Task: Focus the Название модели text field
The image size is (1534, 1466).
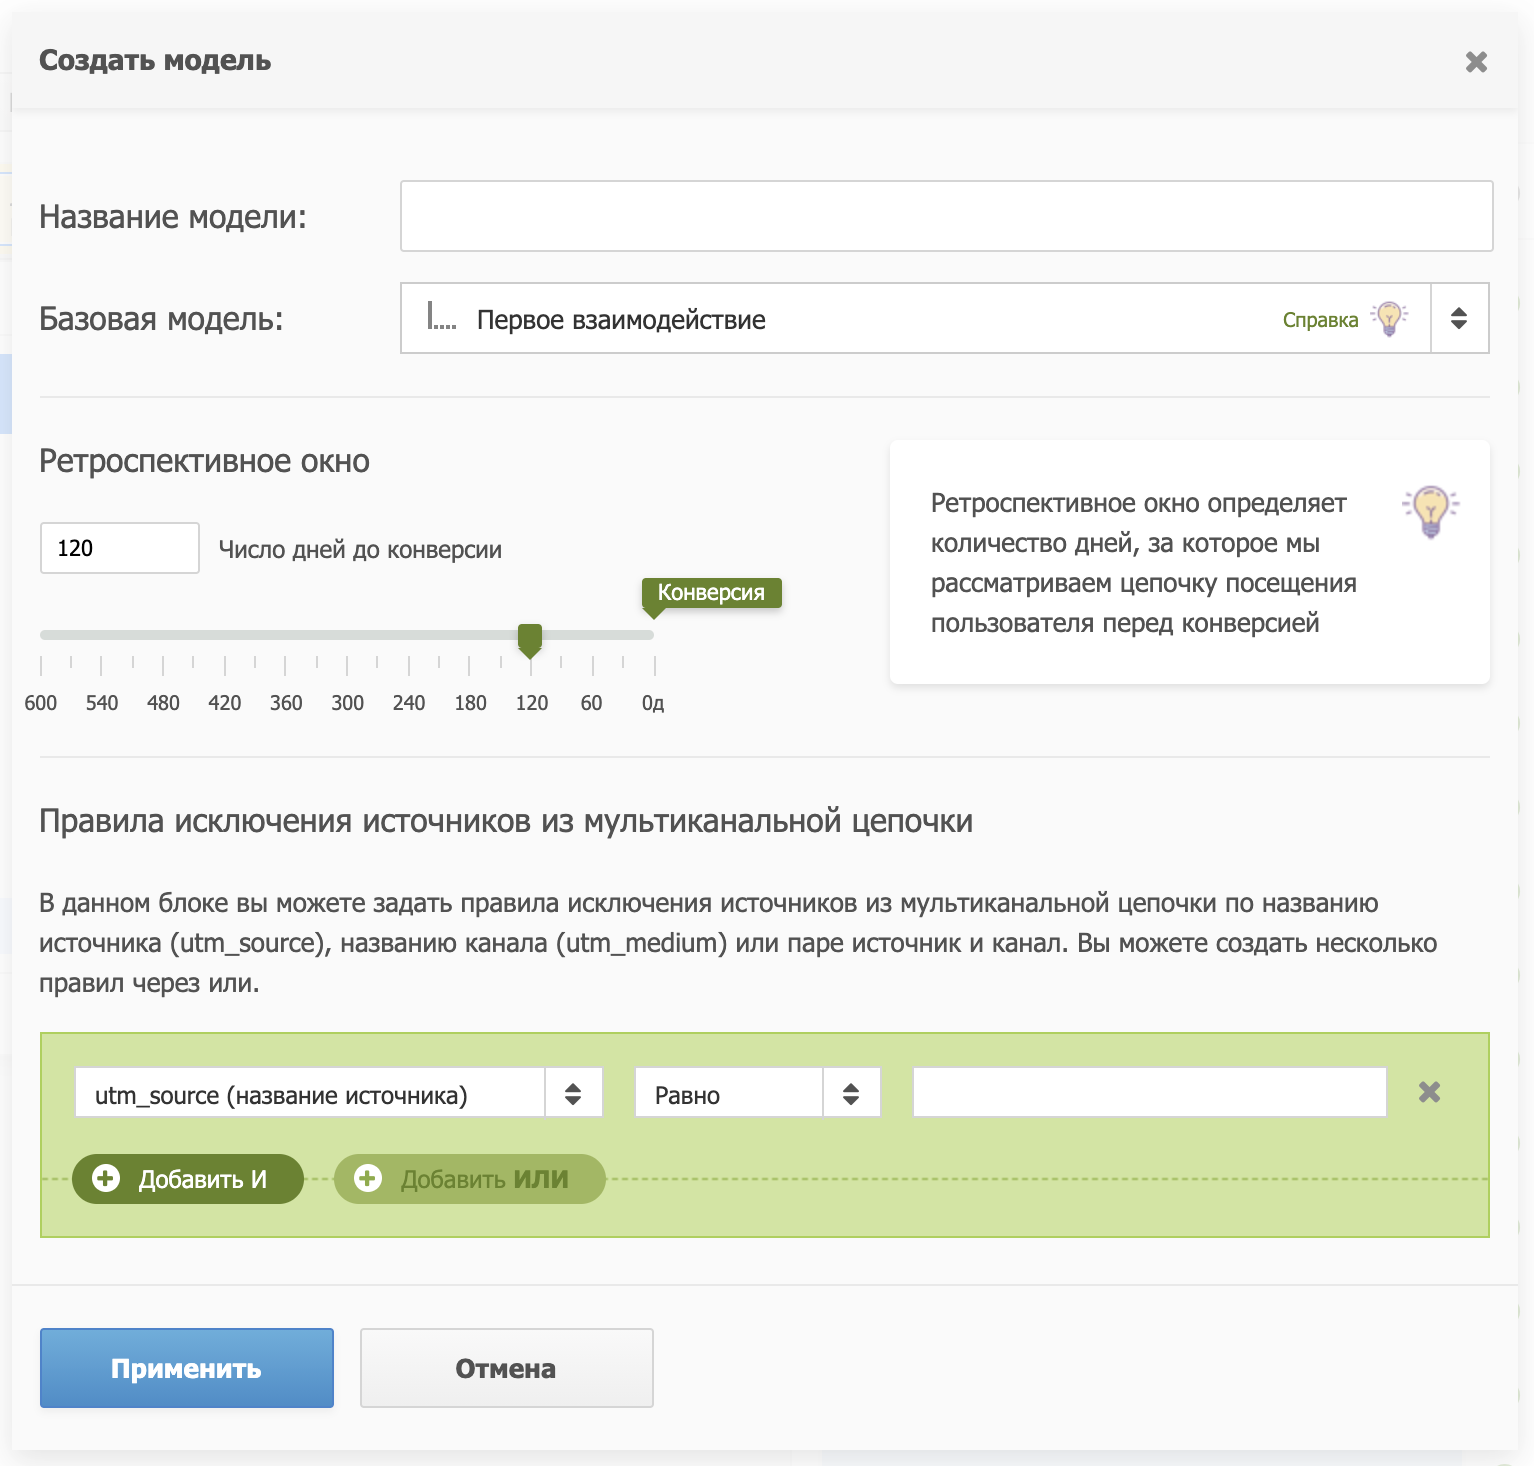Action: click(x=946, y=216)
